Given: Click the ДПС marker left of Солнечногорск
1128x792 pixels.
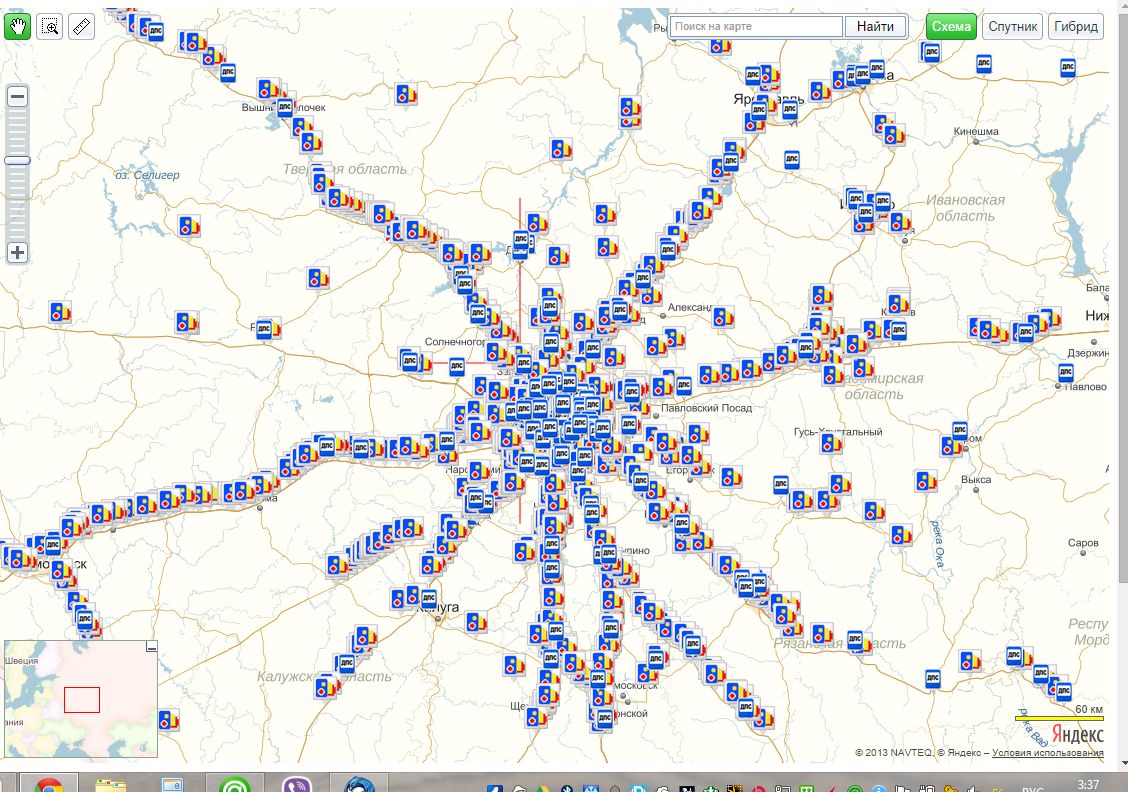Looking at the screenshot, I should [x=408, y=360].
